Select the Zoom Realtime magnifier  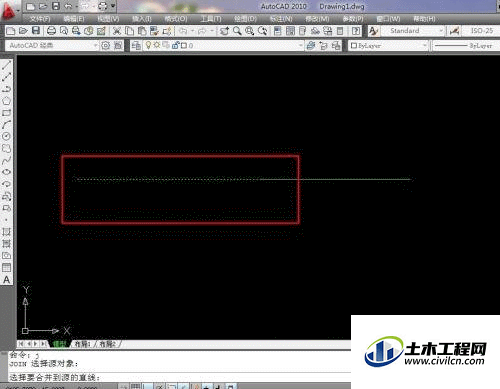click(x=237, y=31)
